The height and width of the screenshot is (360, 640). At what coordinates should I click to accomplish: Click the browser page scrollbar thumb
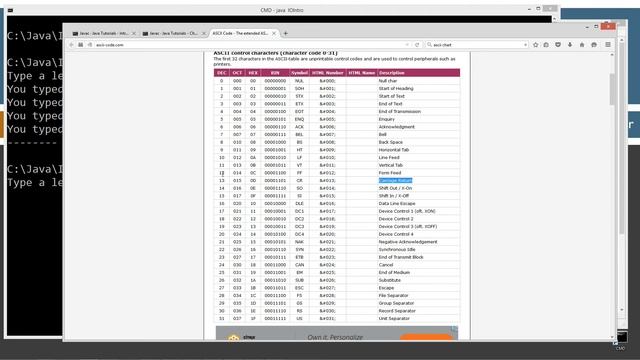pyautogui.click(x=611, y=89)
